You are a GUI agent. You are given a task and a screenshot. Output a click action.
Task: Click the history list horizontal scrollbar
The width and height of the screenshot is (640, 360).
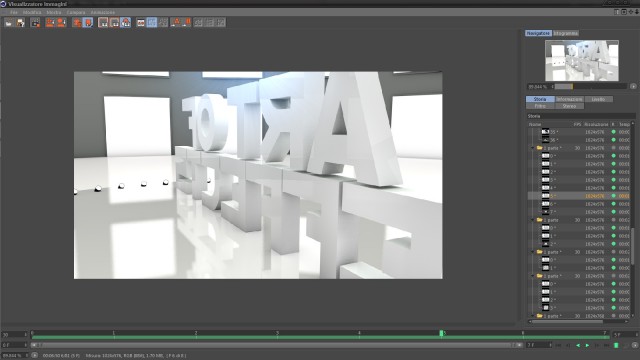(x=567, y=322)
